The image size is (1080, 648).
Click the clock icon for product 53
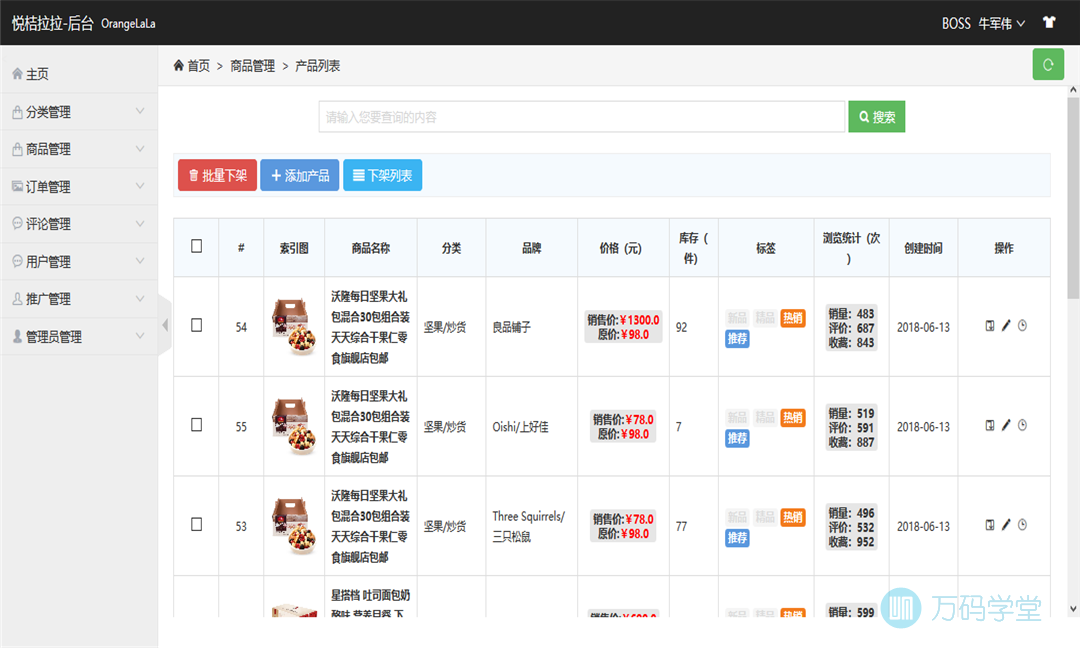1022,525
